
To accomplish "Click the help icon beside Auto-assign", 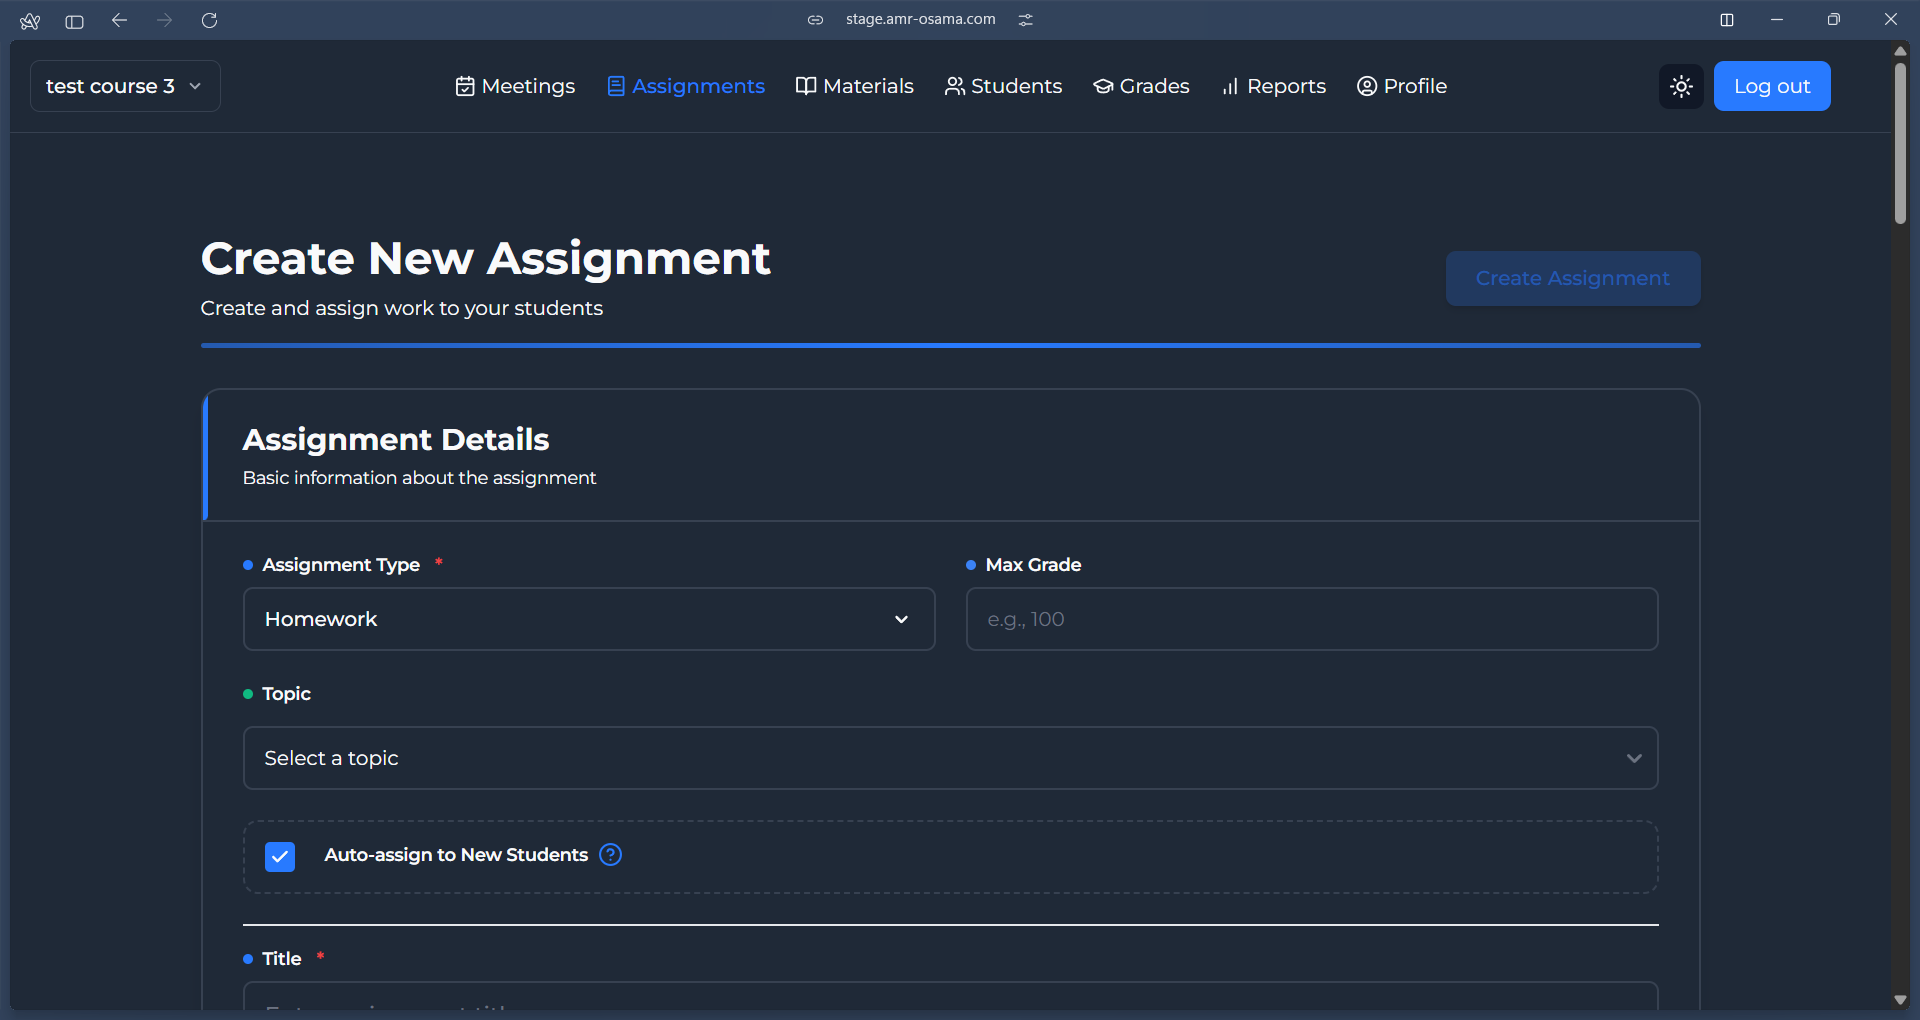I will 611,855.
